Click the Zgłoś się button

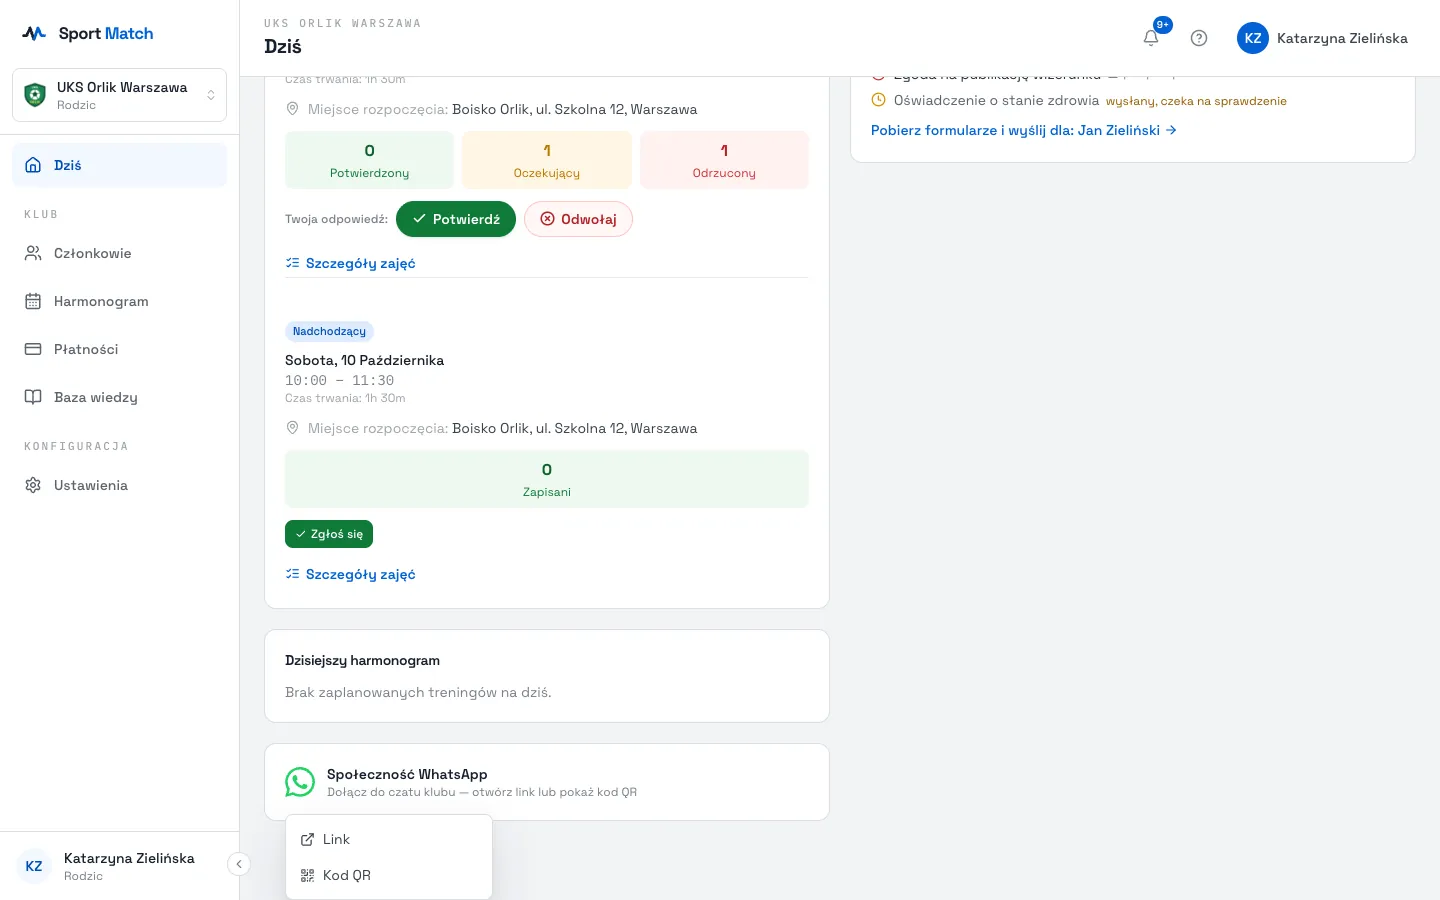click(x=329, y=534)
